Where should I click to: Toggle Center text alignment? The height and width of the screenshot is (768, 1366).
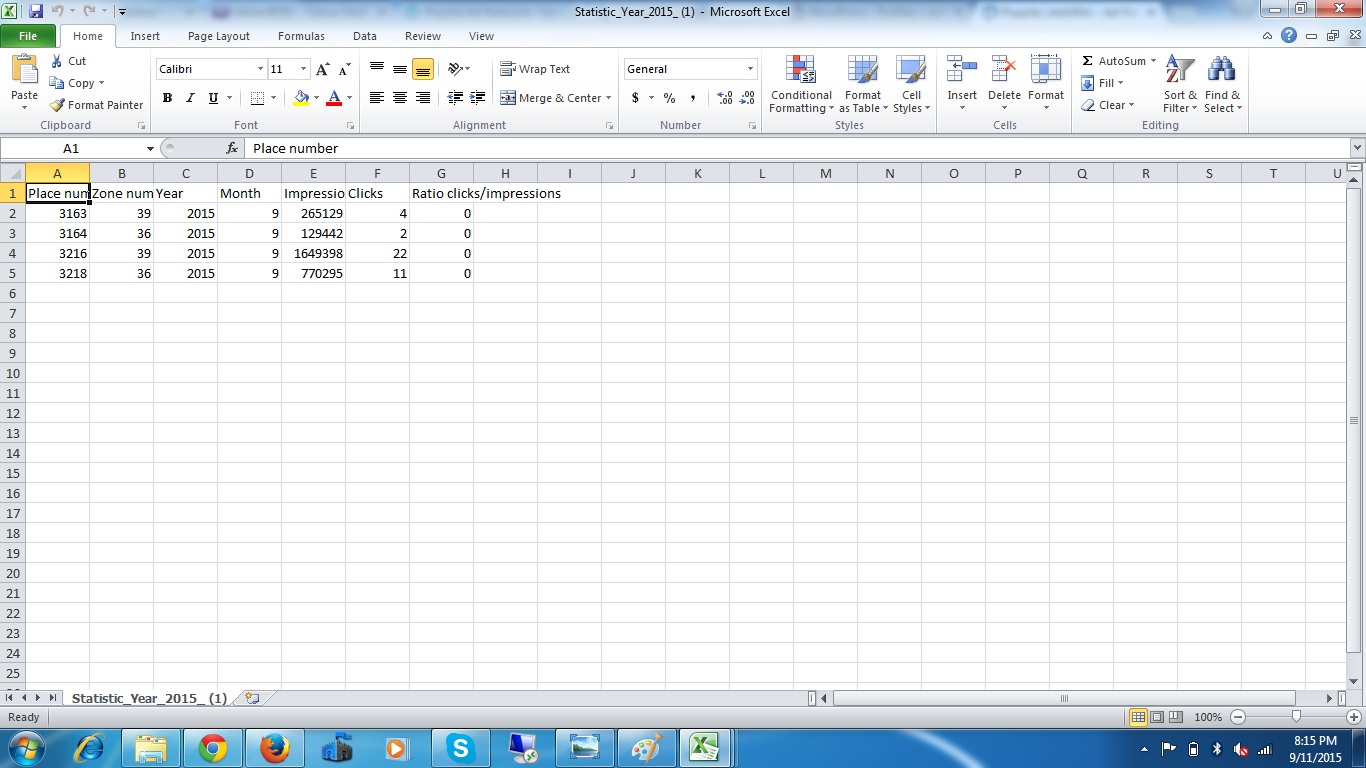pos(400,98)
